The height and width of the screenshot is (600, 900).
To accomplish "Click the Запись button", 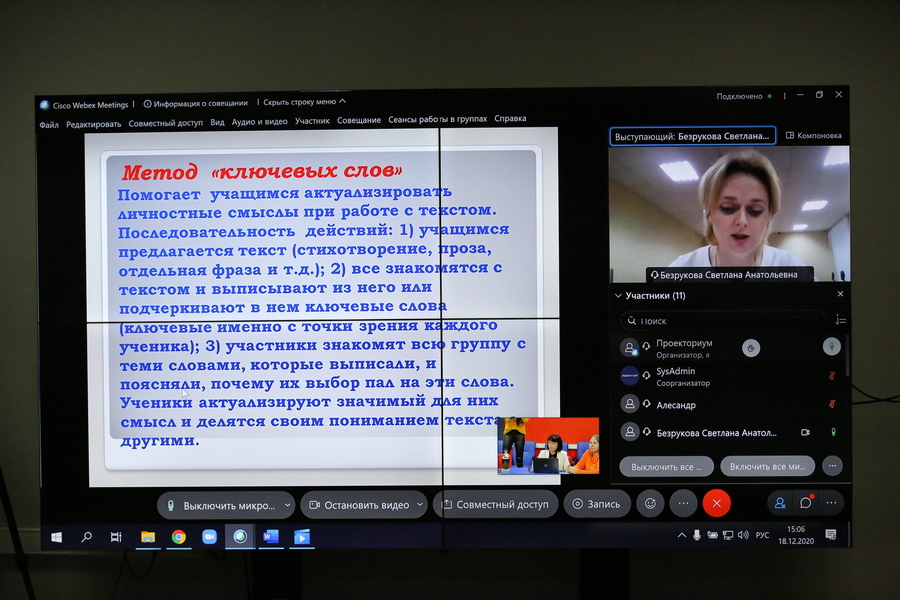I will (x=596, y=504).
